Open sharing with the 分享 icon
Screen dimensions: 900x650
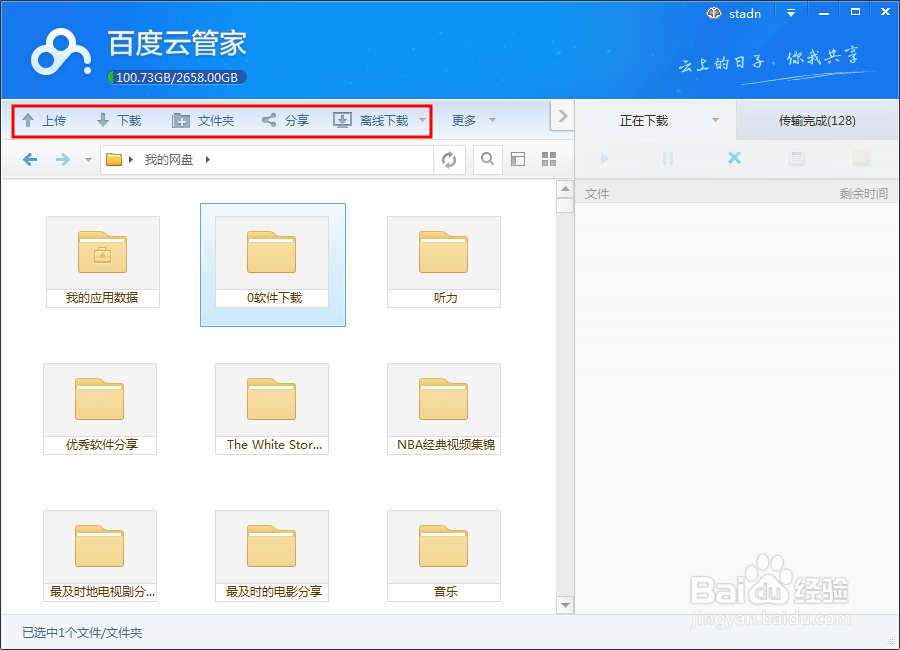click(x=283, y=119)
